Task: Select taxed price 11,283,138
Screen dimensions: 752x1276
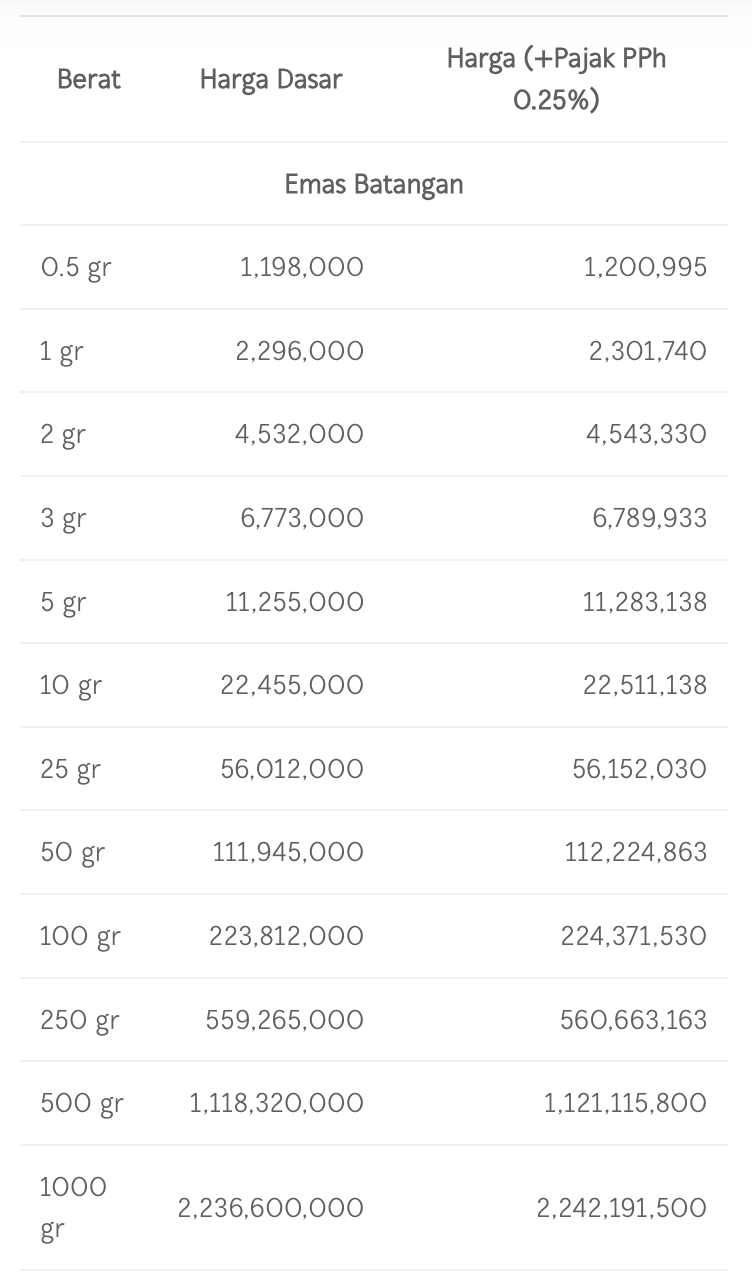Action: tap(644, 602)
